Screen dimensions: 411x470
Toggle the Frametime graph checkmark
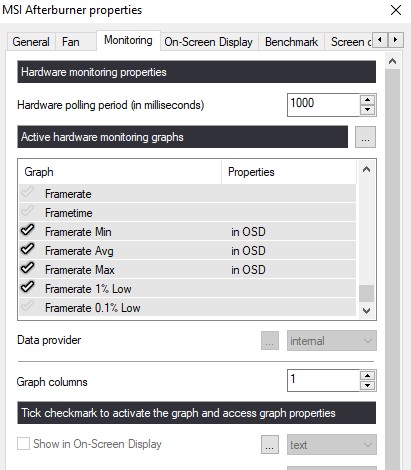coord(28,211)
